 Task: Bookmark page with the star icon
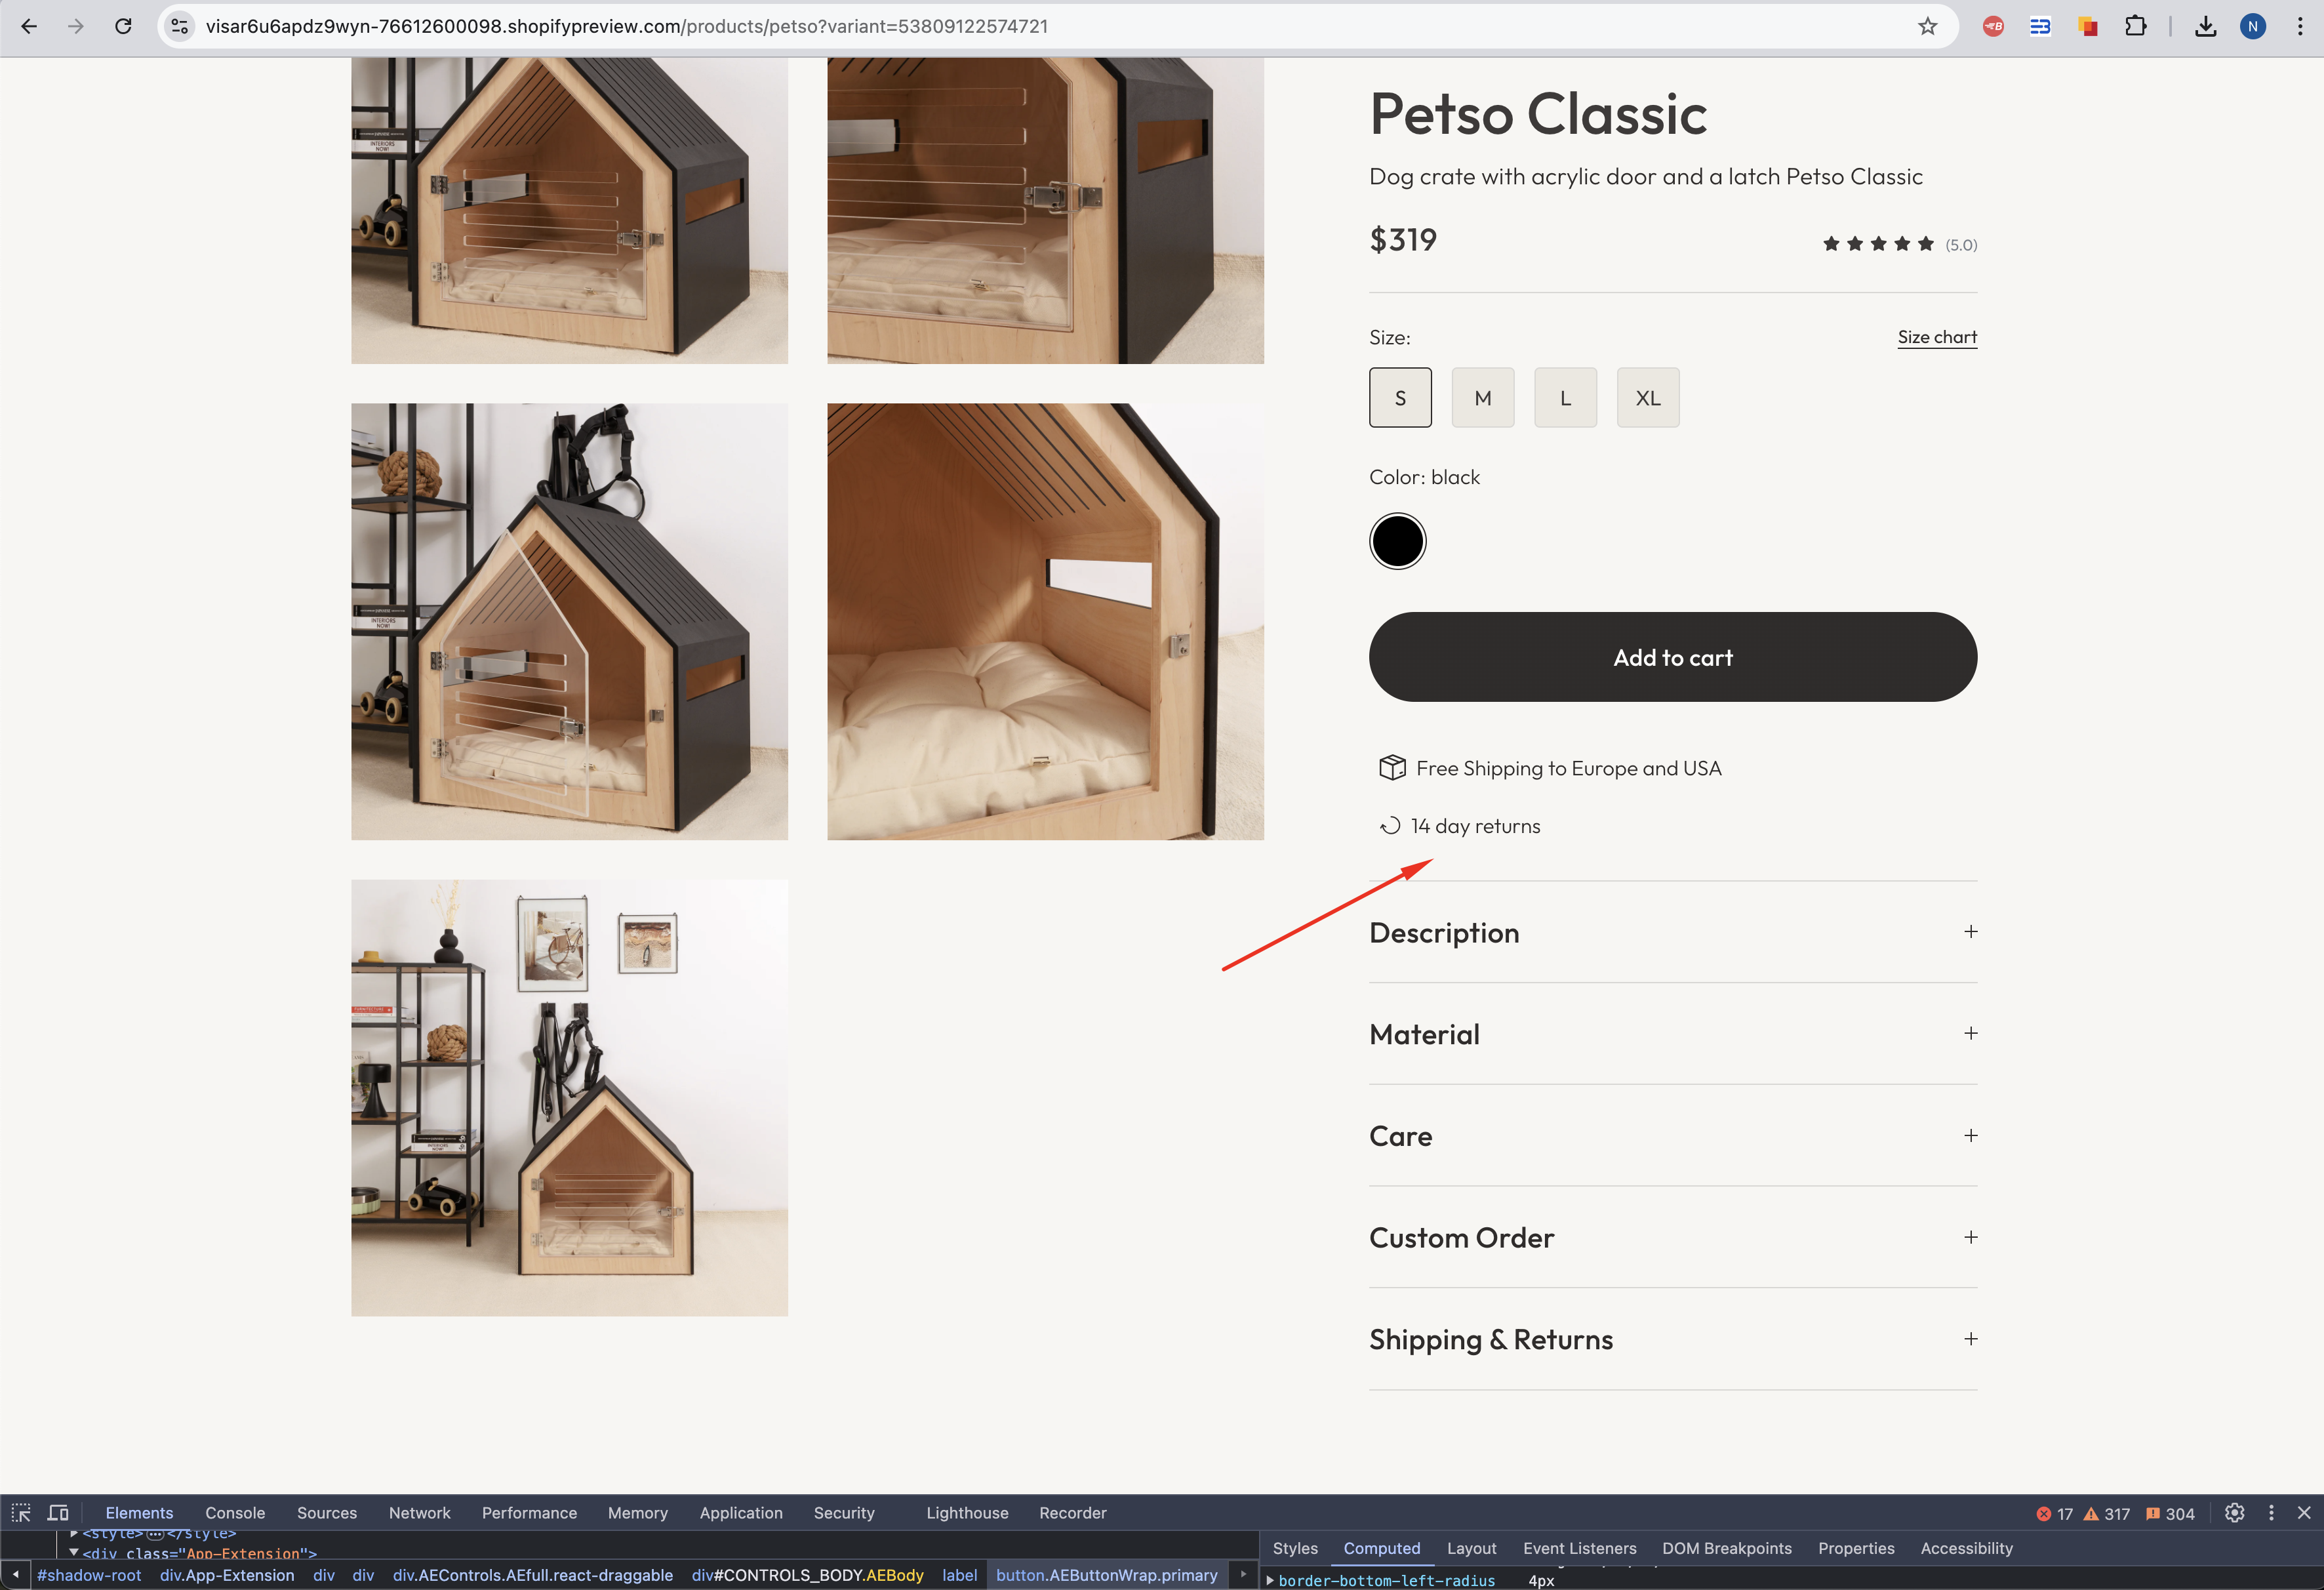(x=1927, y=27)
